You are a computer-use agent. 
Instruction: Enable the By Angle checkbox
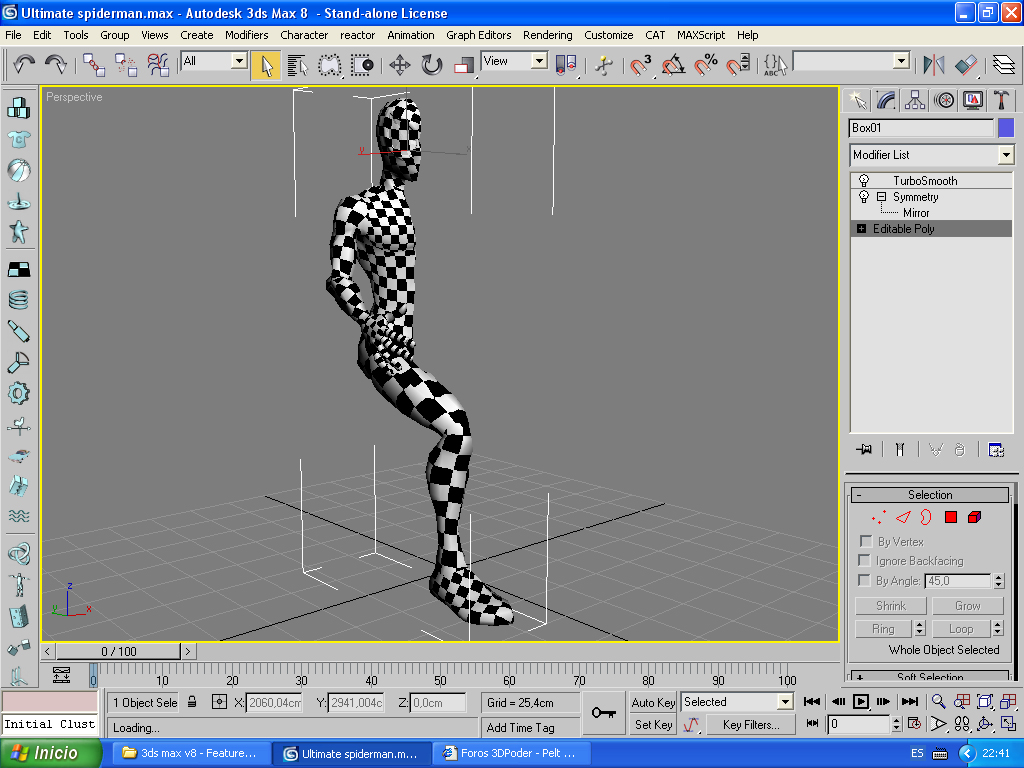pyautogui.click(x=865, y=580)
